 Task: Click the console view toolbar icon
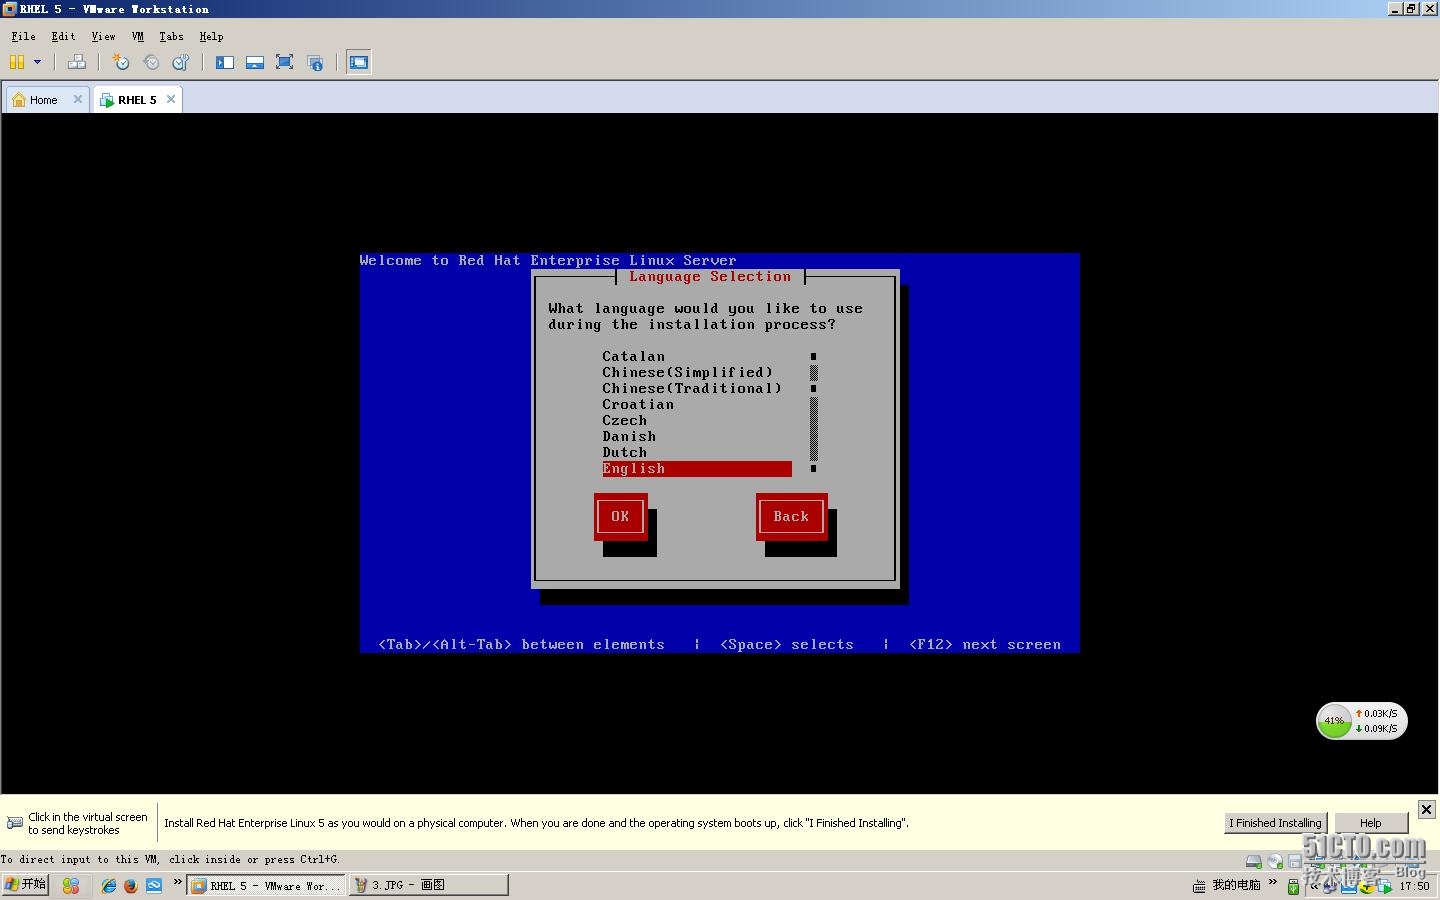(x=359, y=62)
